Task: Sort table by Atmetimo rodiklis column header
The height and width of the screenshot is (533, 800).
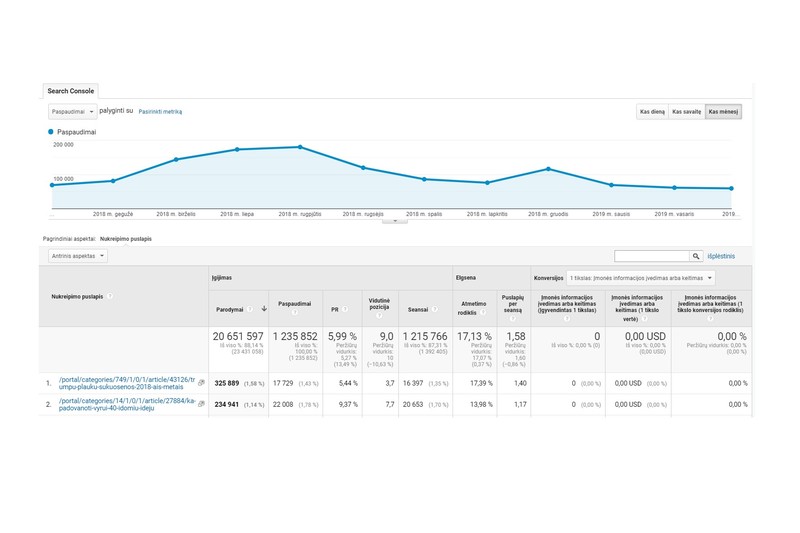Action: coord(472,308)
